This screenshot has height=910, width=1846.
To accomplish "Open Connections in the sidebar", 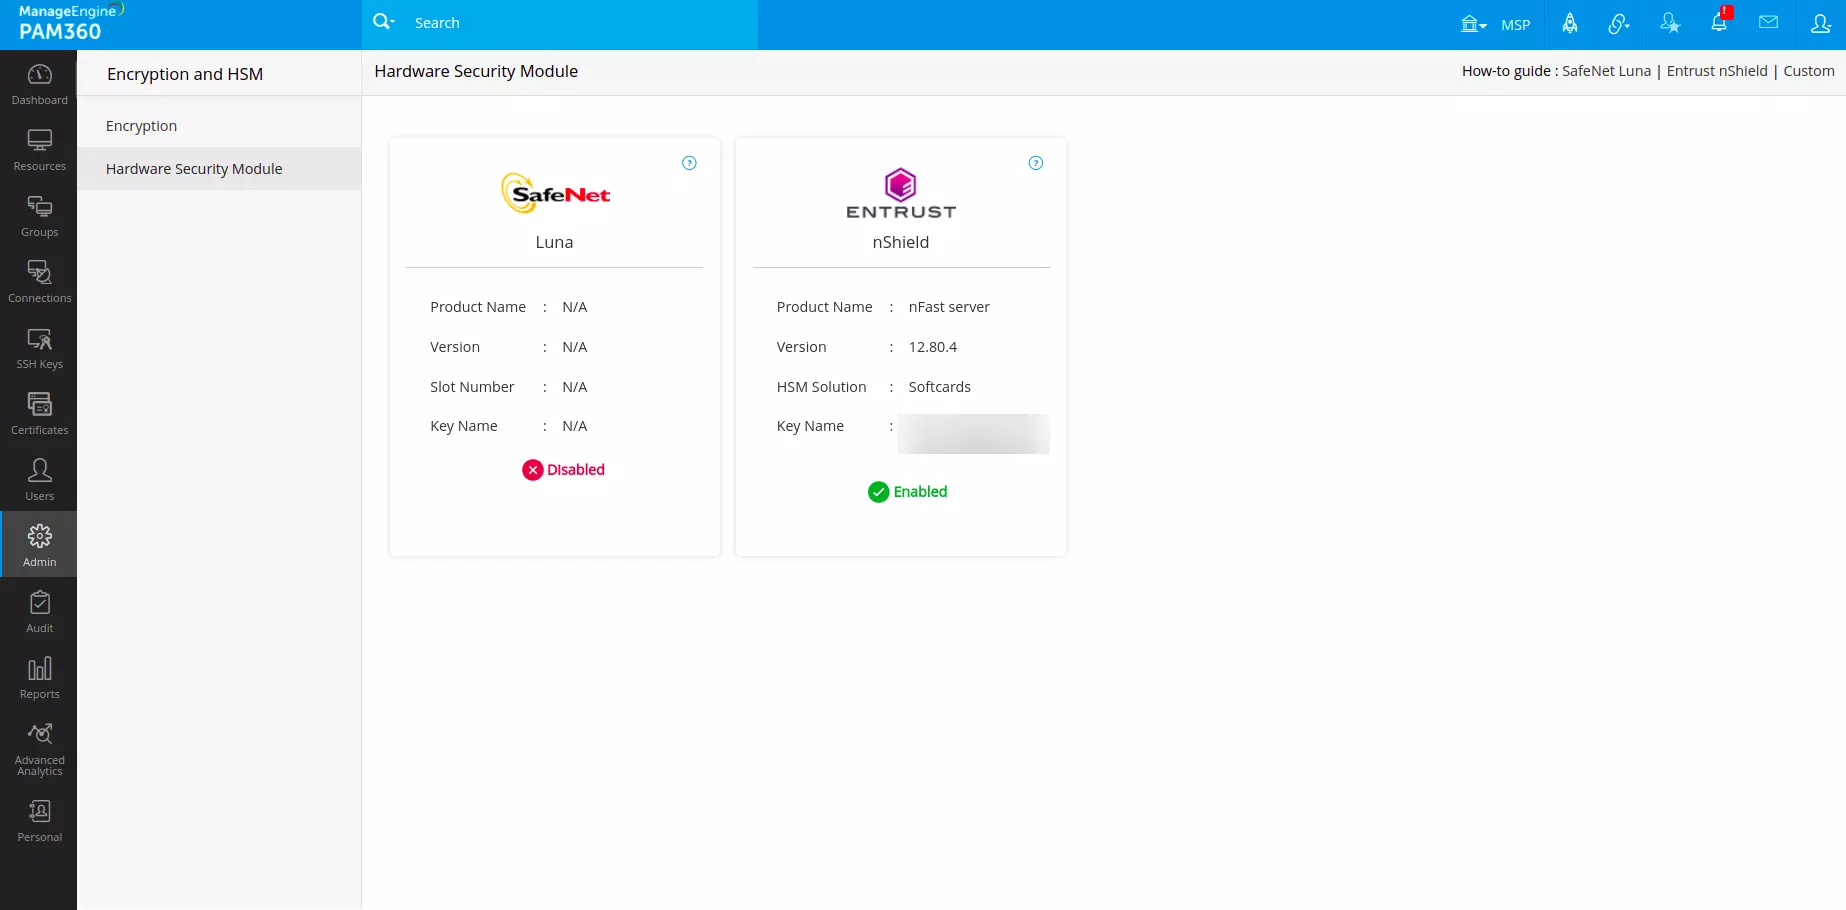I will (39, 282).
